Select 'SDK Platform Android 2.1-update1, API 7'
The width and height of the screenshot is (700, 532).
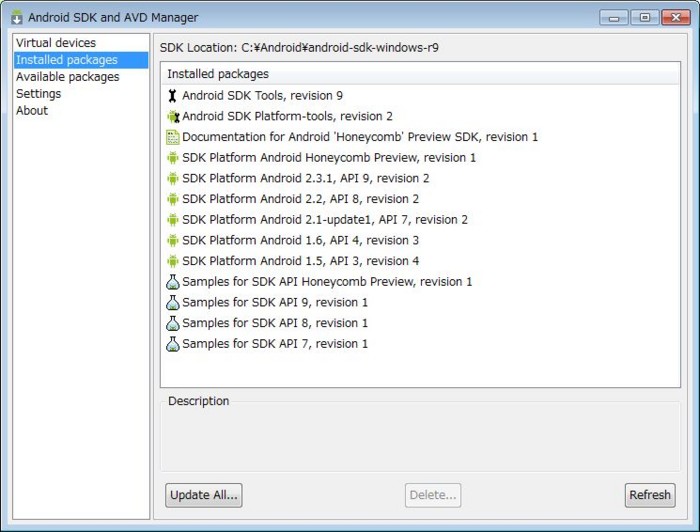pos(325,220)
